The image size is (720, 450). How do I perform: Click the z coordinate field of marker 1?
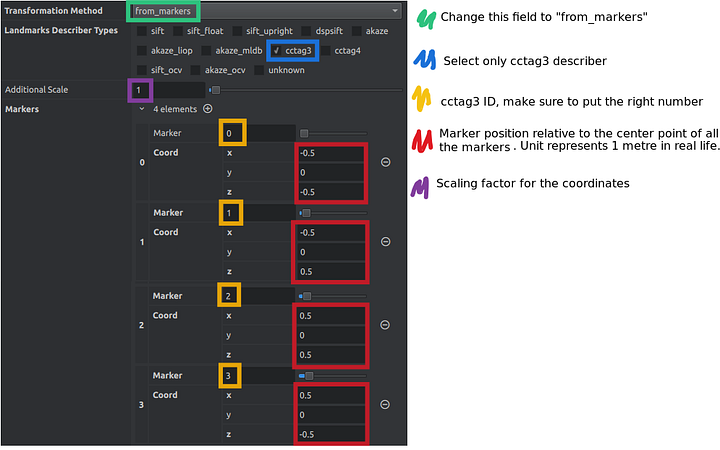tap(331, 272)
